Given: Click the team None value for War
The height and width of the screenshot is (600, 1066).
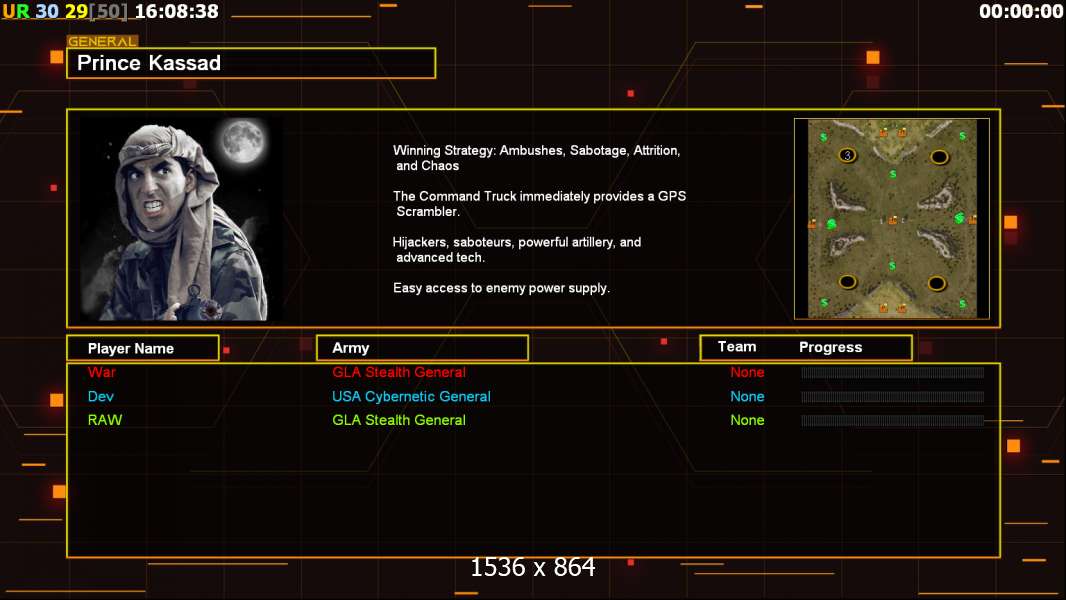Looking at the screenshot, I should 747,372.
